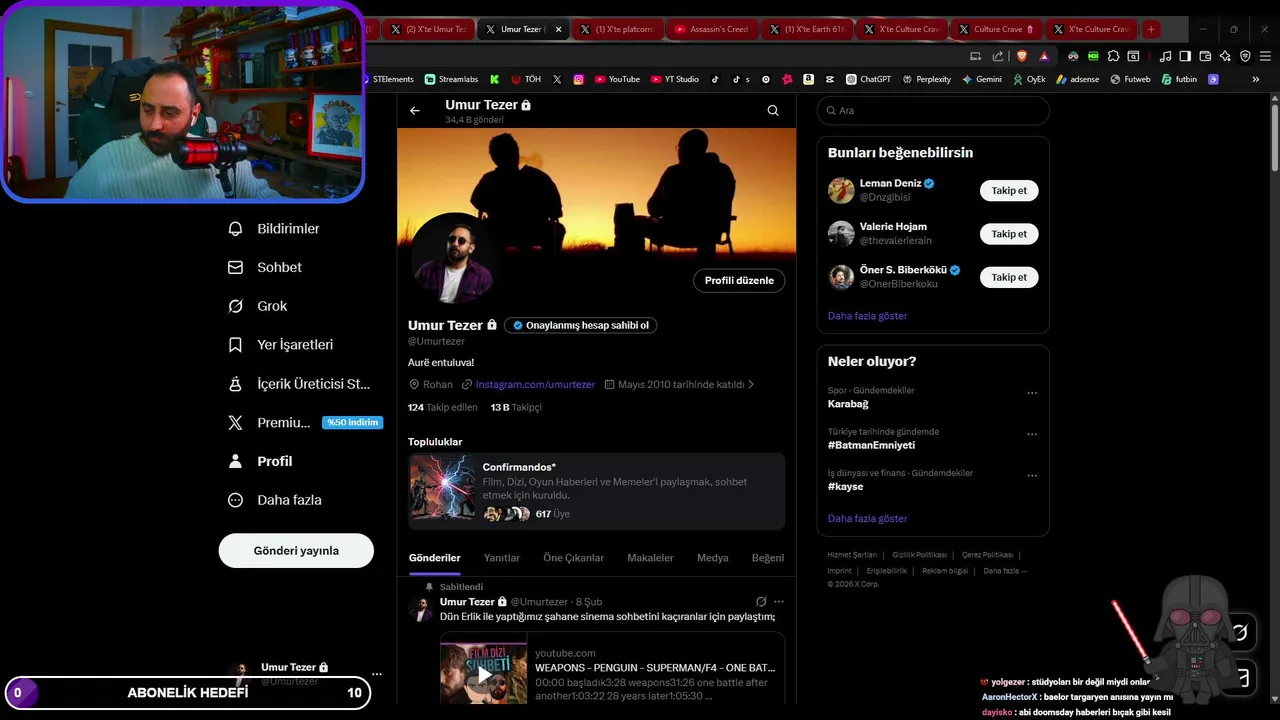1280x720 pixels.
Task: Open browser main menu hamburger icon
Action: [x=1265, y=56]
